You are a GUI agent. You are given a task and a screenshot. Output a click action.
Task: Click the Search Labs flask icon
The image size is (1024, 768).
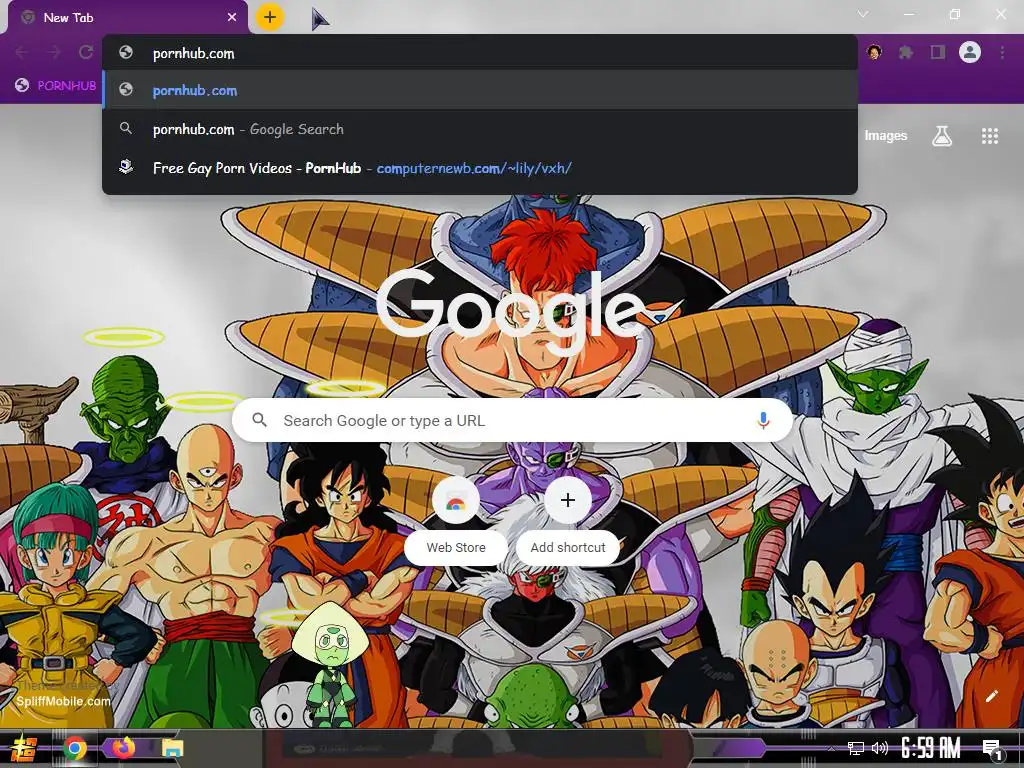click(942, 135)
